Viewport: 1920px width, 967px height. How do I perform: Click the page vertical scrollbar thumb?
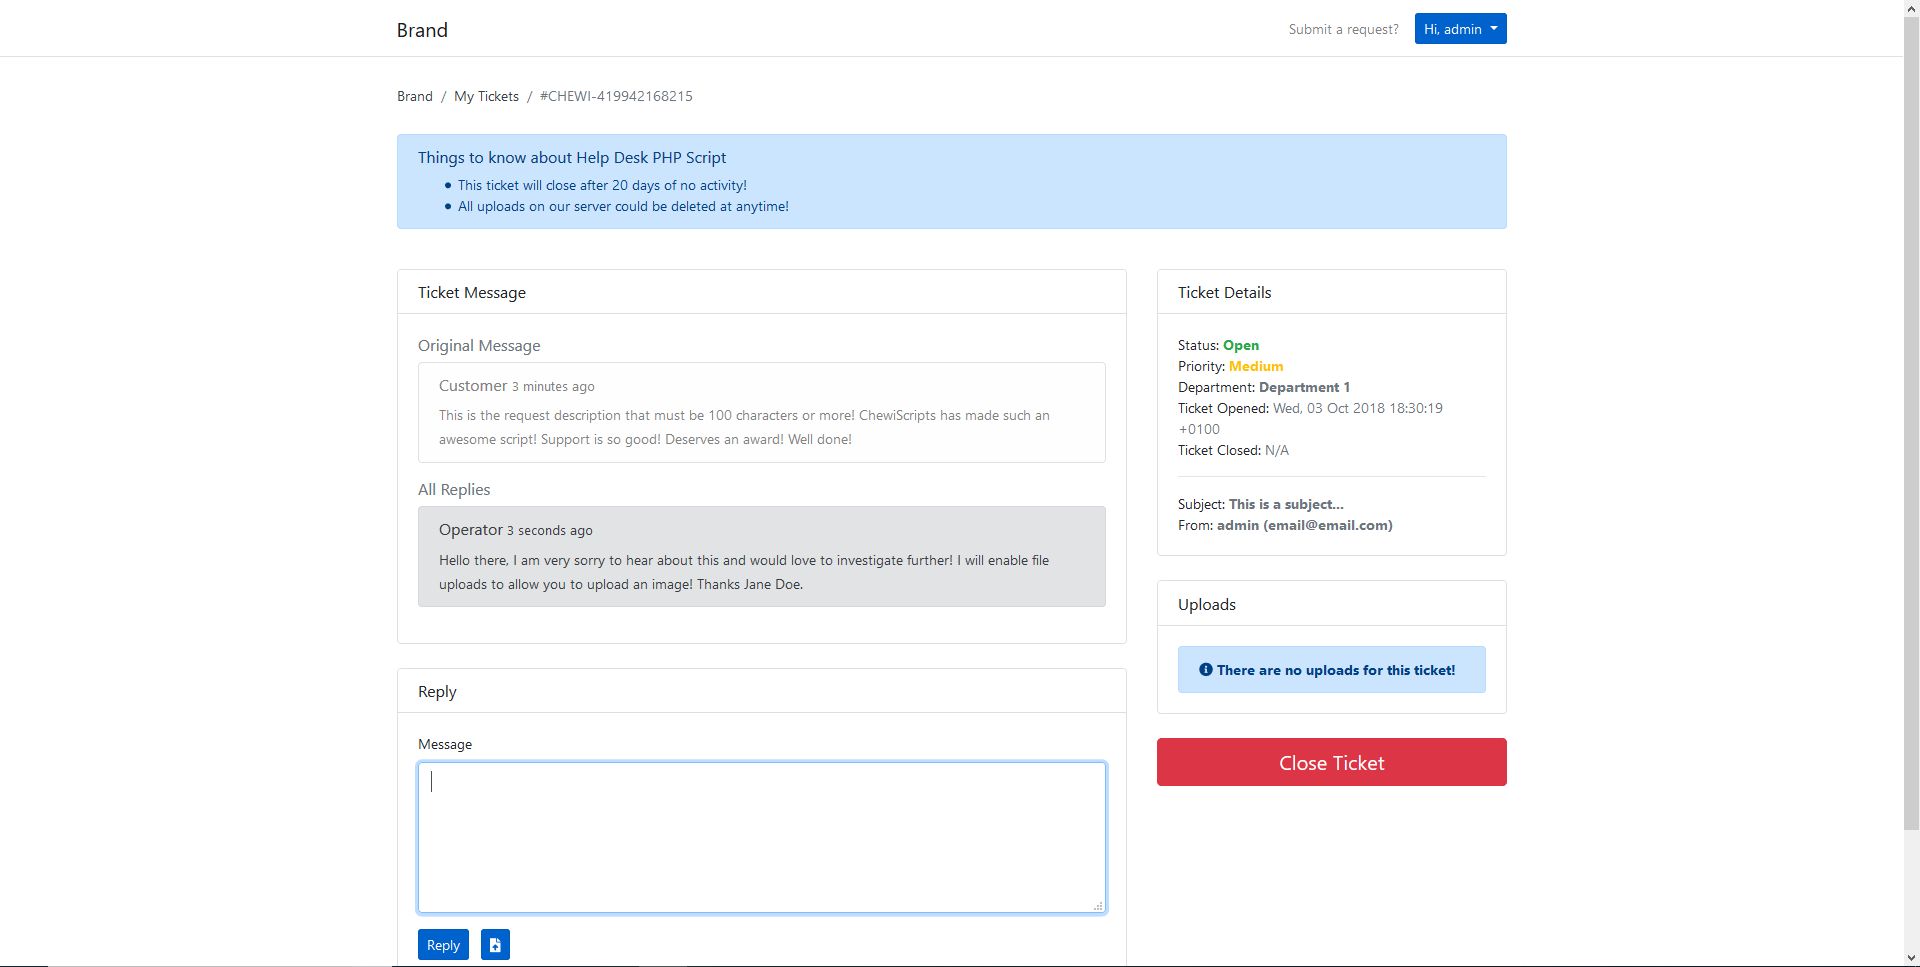coord(1911,420)
